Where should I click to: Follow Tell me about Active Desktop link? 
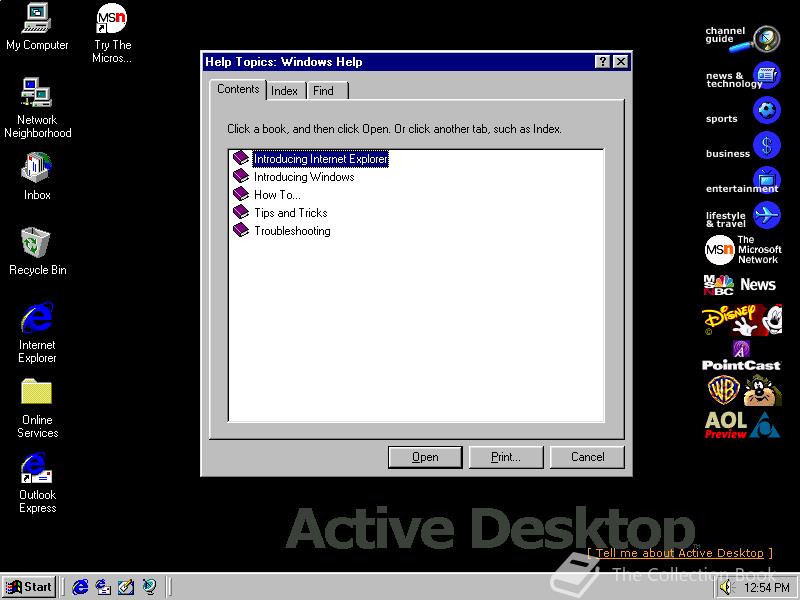680,553
